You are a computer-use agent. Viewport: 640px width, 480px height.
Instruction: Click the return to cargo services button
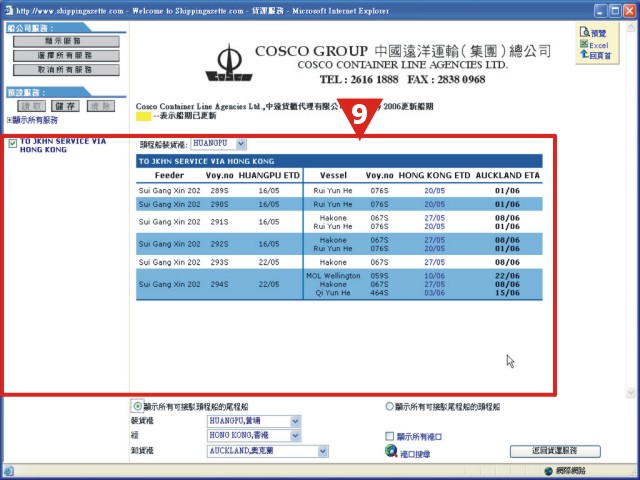click(555, 451)
